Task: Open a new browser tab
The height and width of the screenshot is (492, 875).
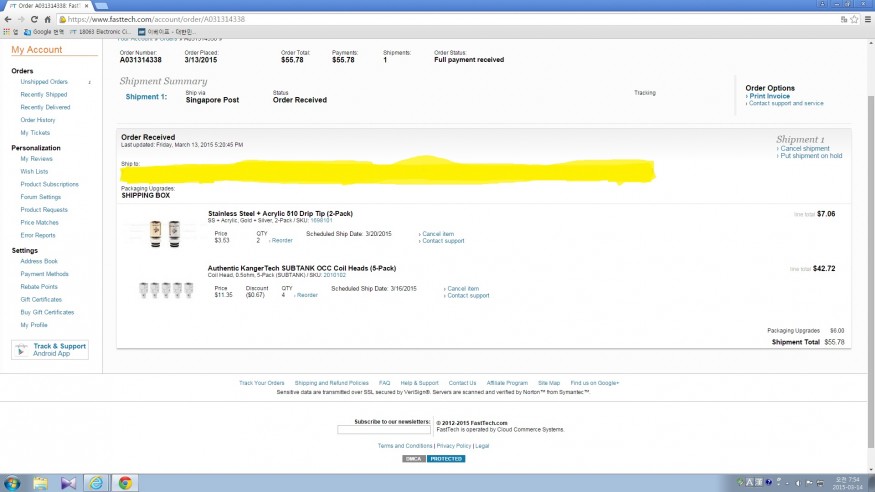Action: 102,6
